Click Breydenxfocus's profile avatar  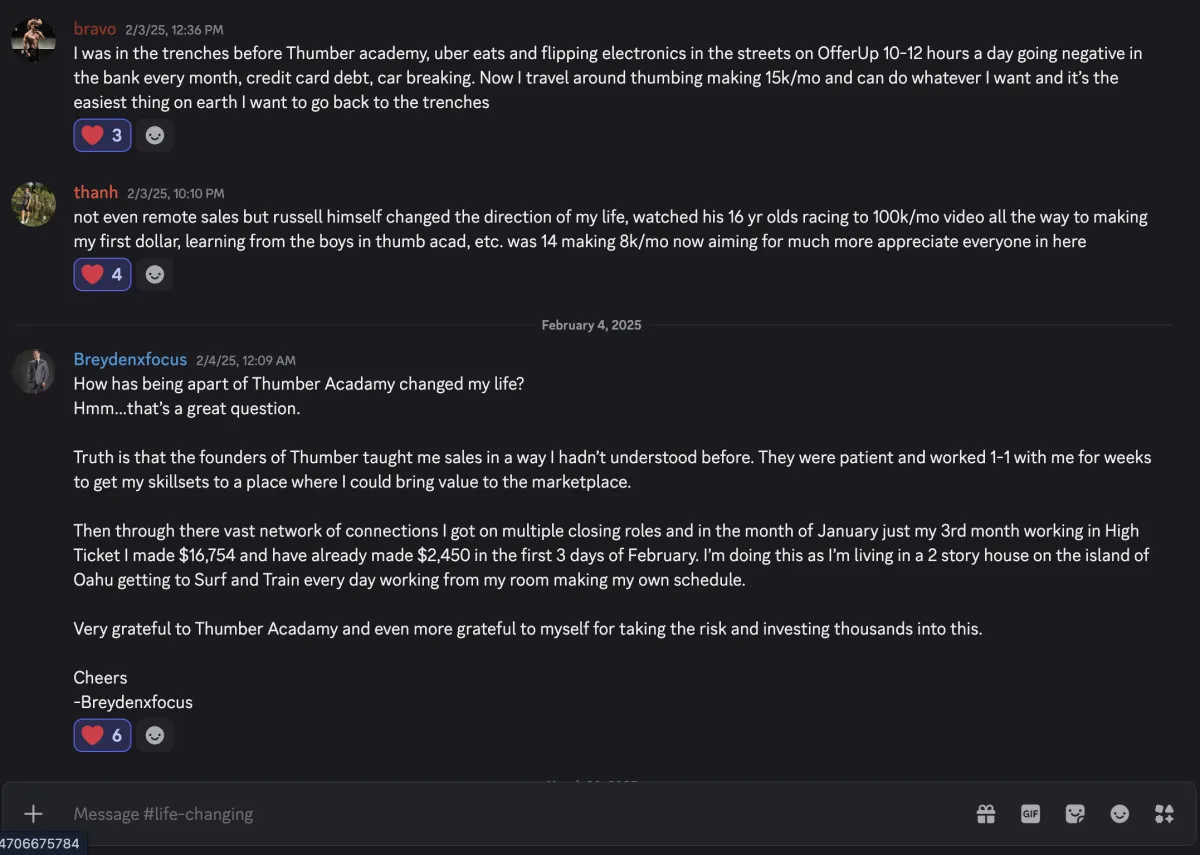33,371
